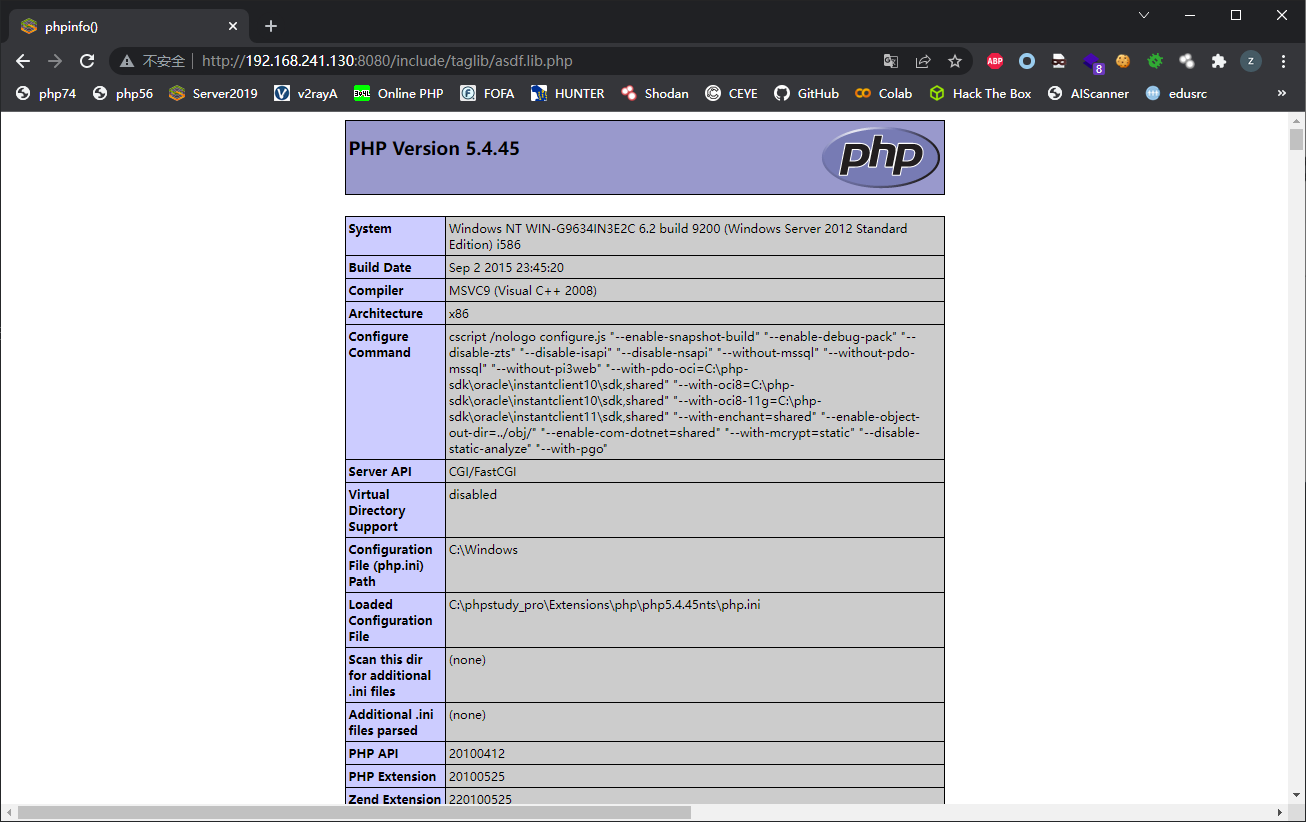Image resolution: width=1306 pixels, height=822 pixels.
Task: Open the FOFA bookmark
Action: point(486,93)
